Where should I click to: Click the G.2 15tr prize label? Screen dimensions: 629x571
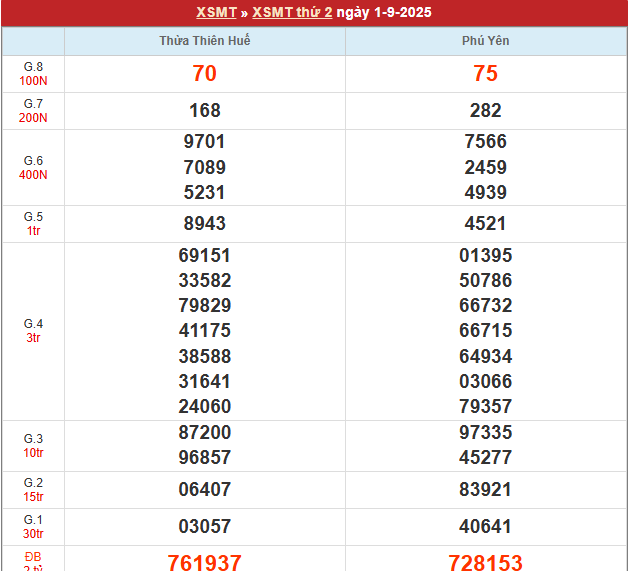(33, 490)
